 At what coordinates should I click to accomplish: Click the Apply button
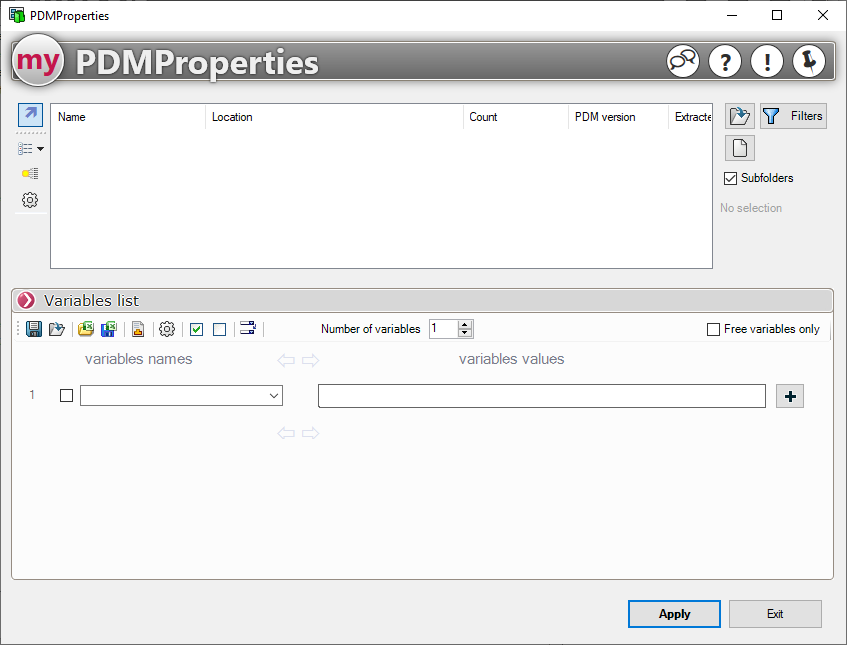(x=674, y=614)
